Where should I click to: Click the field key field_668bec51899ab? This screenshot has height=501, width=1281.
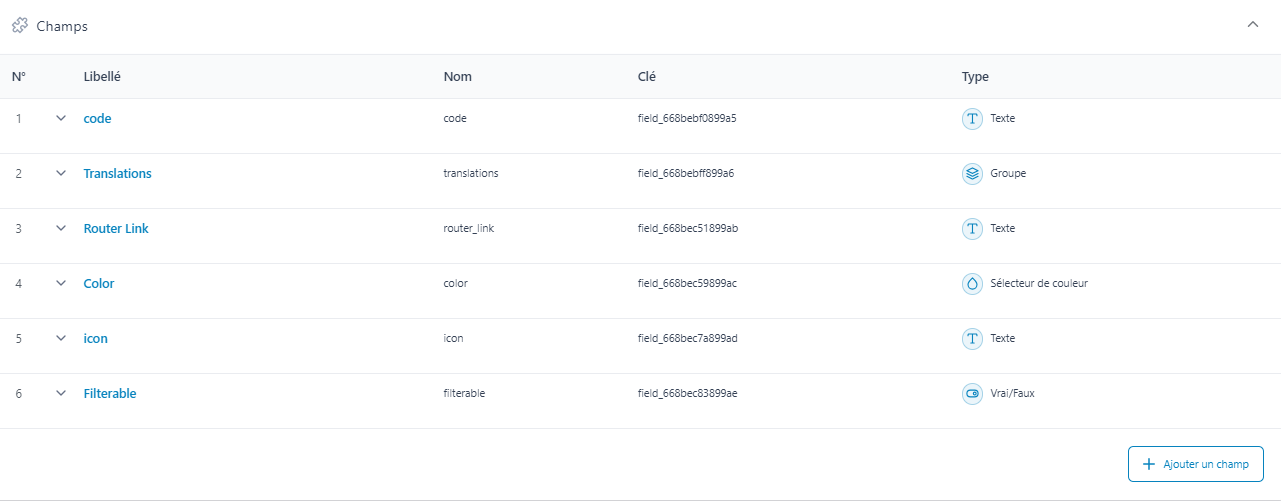click(x=687, y=228)
